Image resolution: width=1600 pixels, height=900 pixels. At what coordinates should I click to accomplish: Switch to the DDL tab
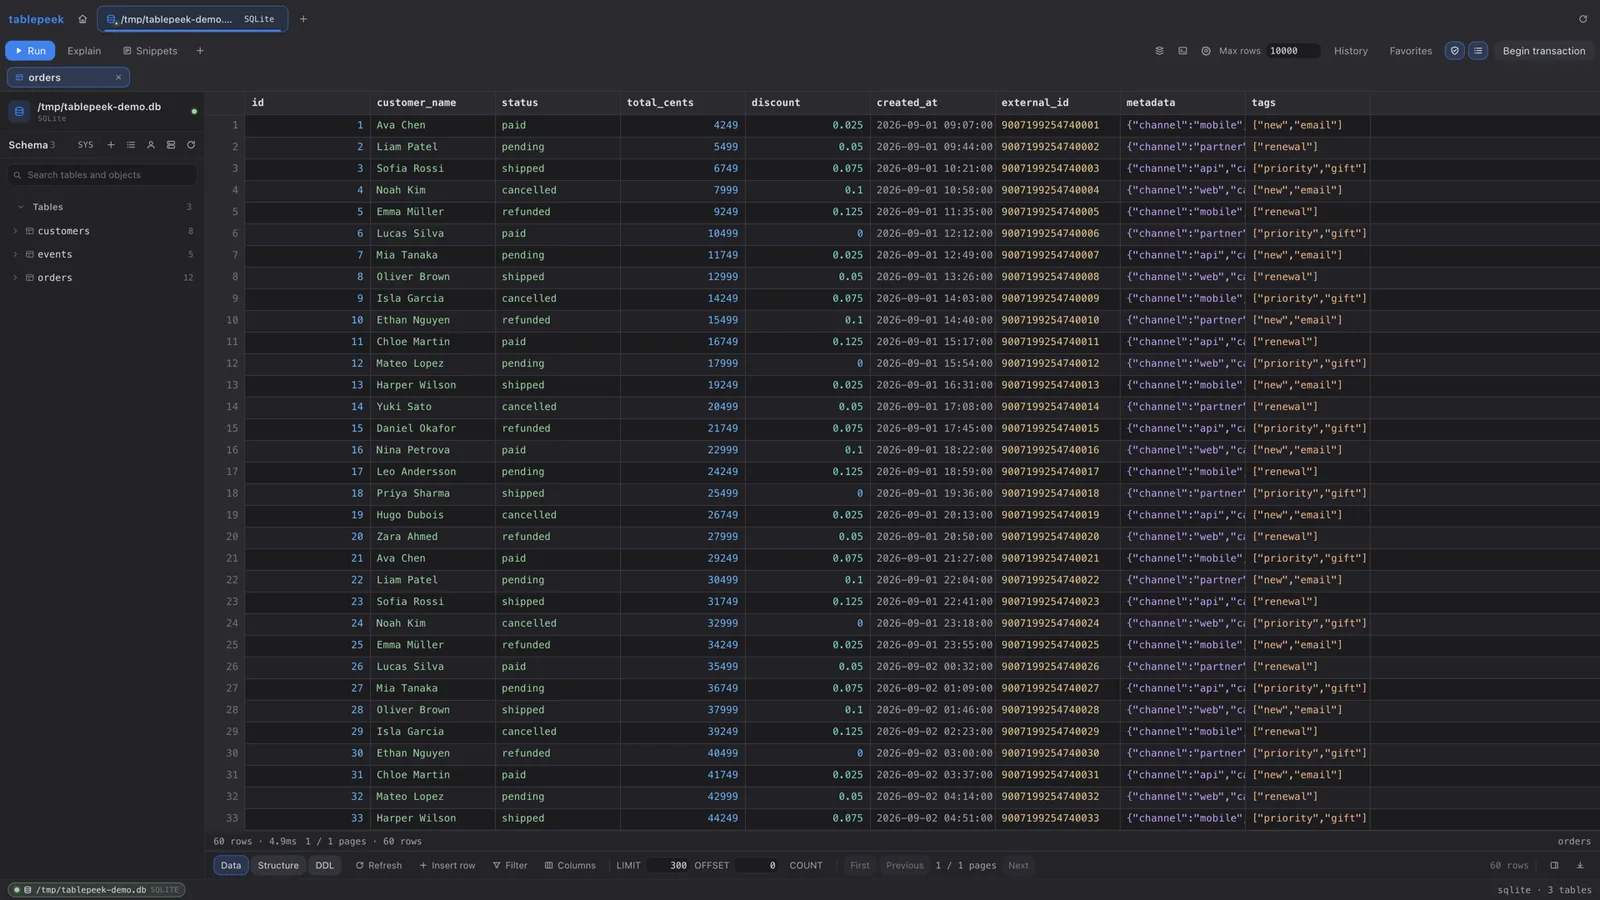click(325, 866)
